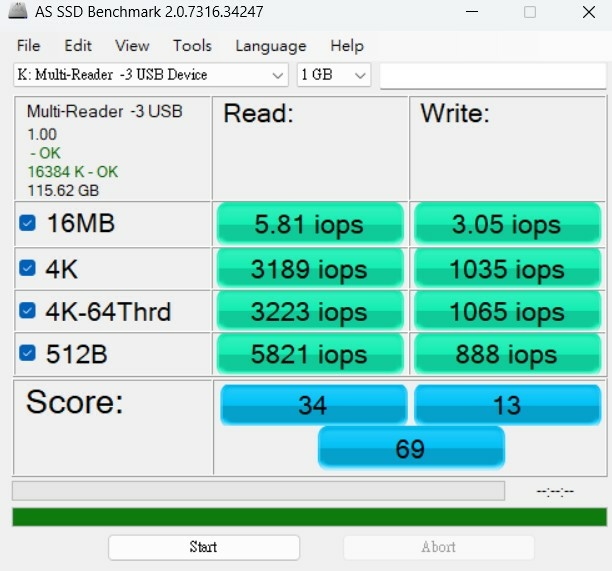Click the 16MB write result 3.05 iops
This screenshot has width=612, height=571.
(507, 224)
